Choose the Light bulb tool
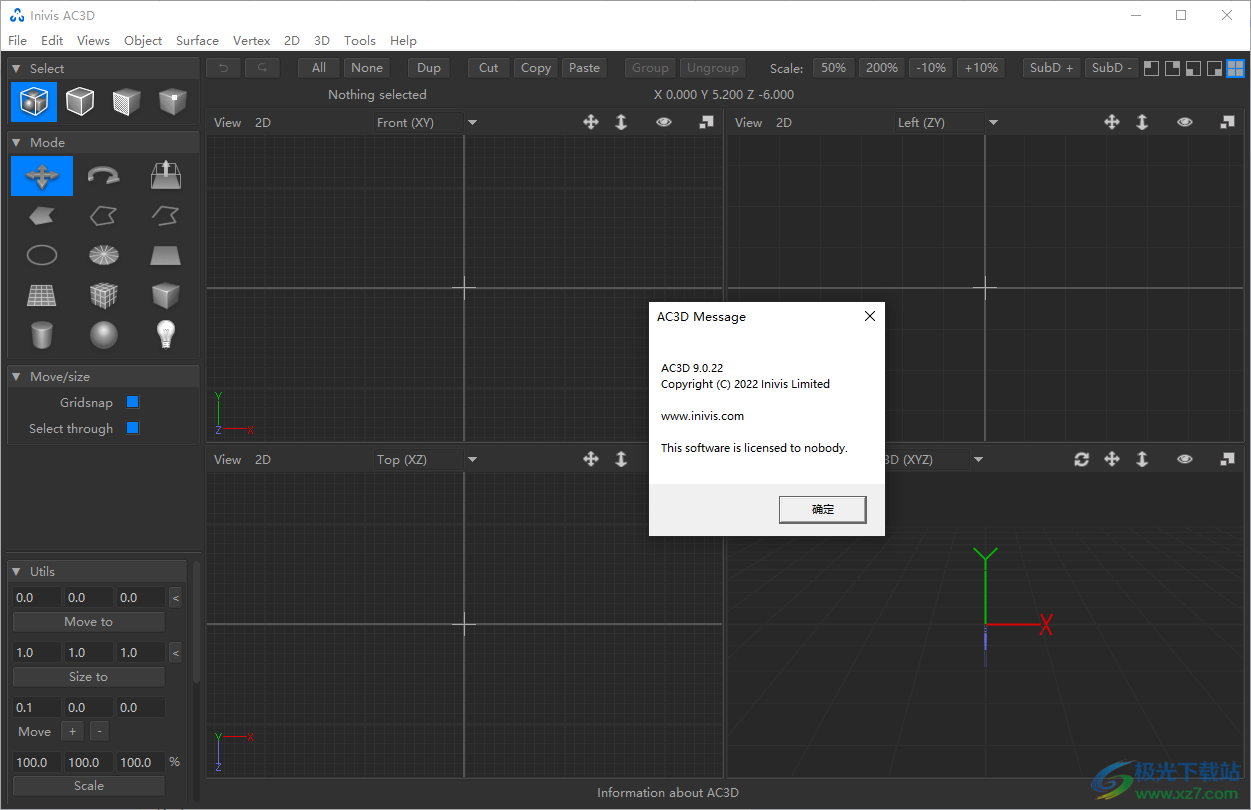The image size is (1251, 810). pos(166,334)
